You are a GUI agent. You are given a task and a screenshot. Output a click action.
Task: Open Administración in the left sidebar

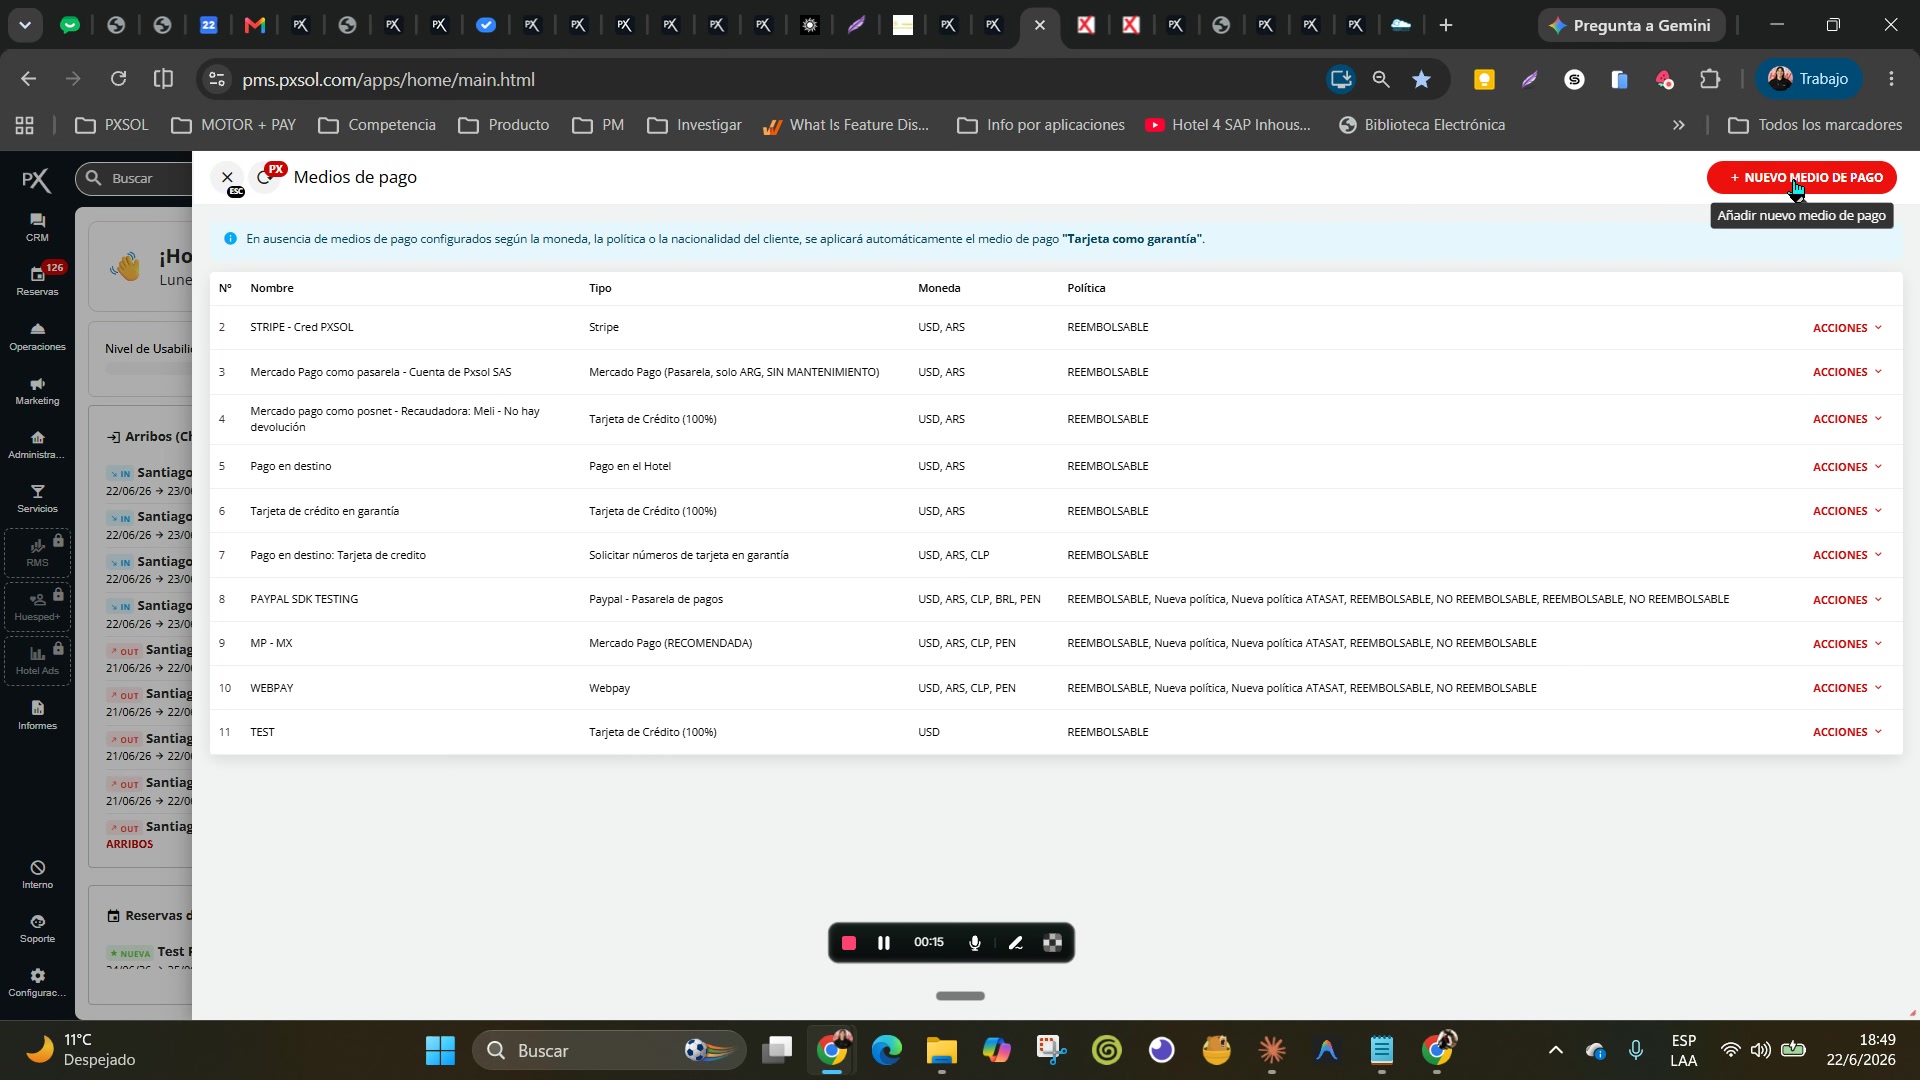(x=37, y=444)
